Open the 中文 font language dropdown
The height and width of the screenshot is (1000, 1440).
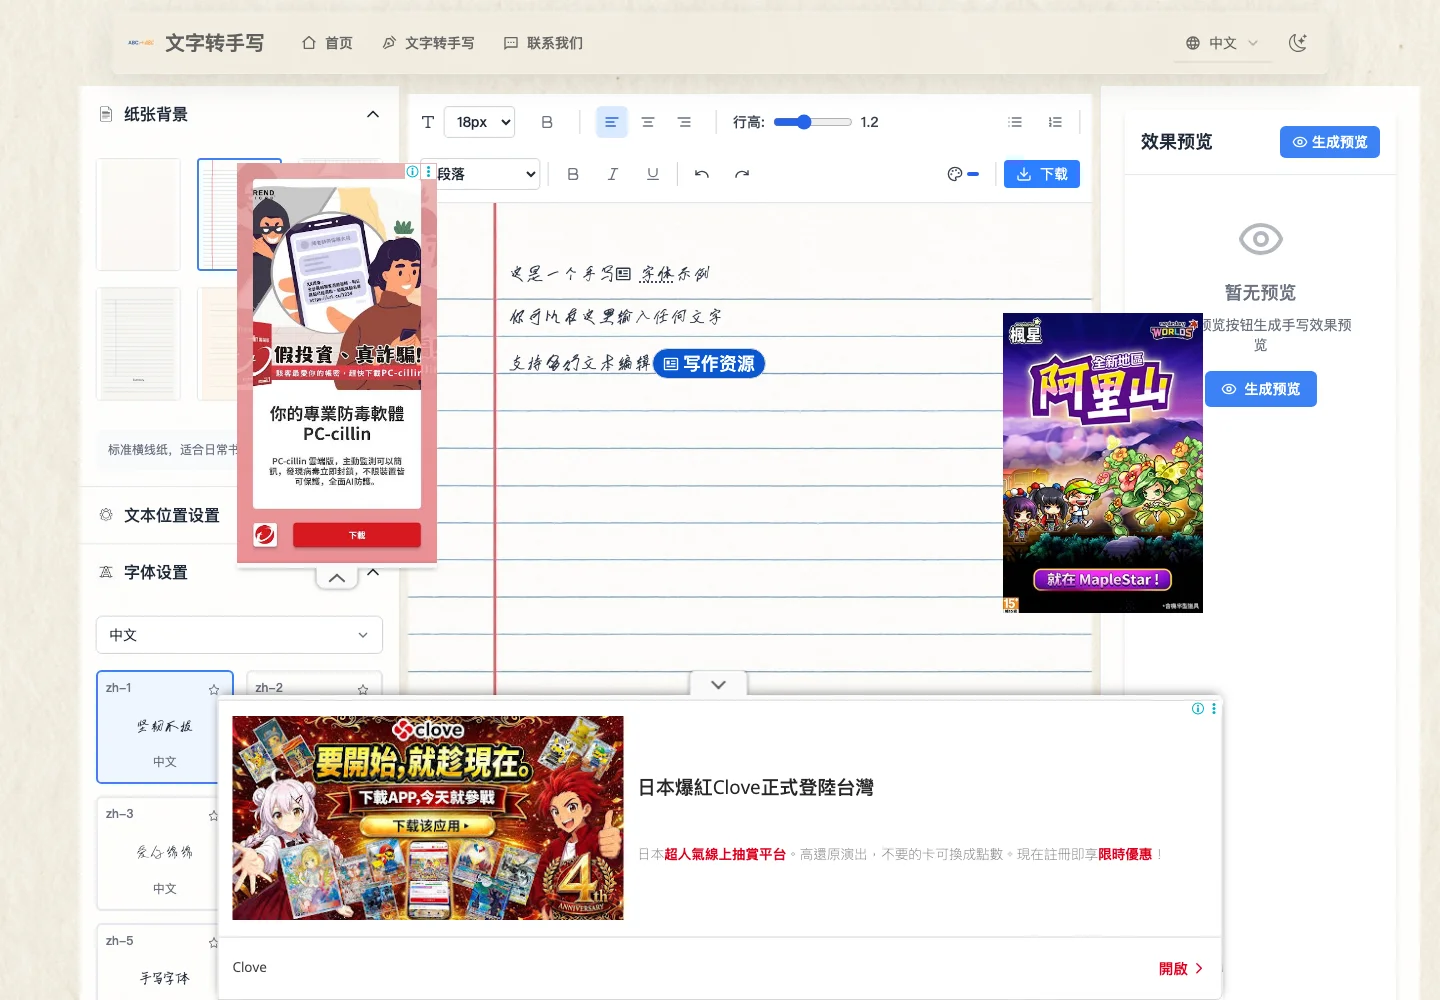239,635
